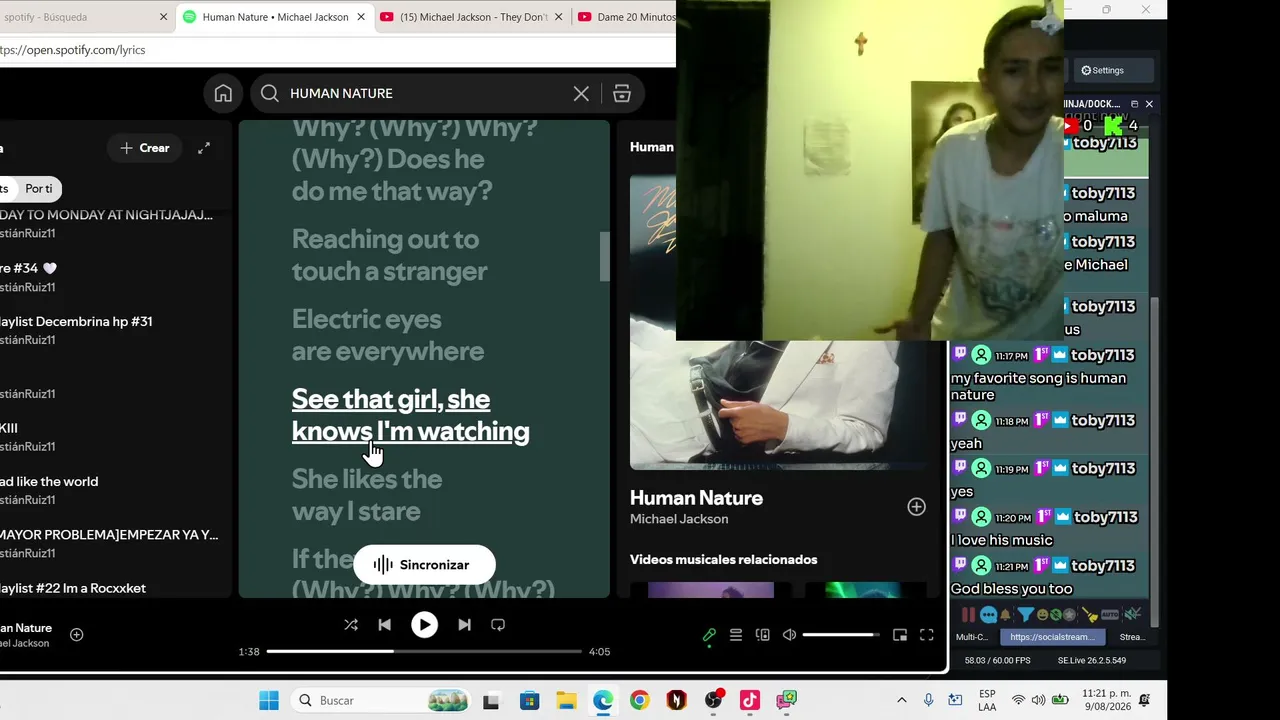Show hidden system tray icons
1280x720 pixels.
pyautogui.click(x=901, y=701)
